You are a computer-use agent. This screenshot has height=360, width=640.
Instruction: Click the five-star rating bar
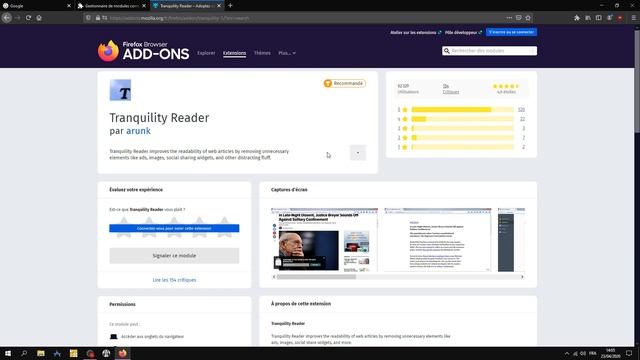coord(462,109)
